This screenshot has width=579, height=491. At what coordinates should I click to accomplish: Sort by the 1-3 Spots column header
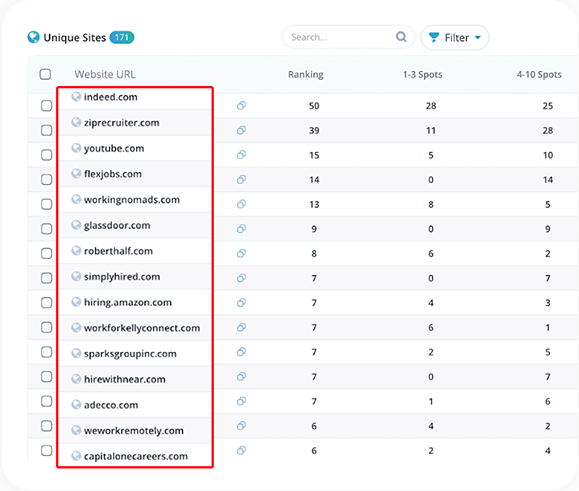[x=422, y=75]
